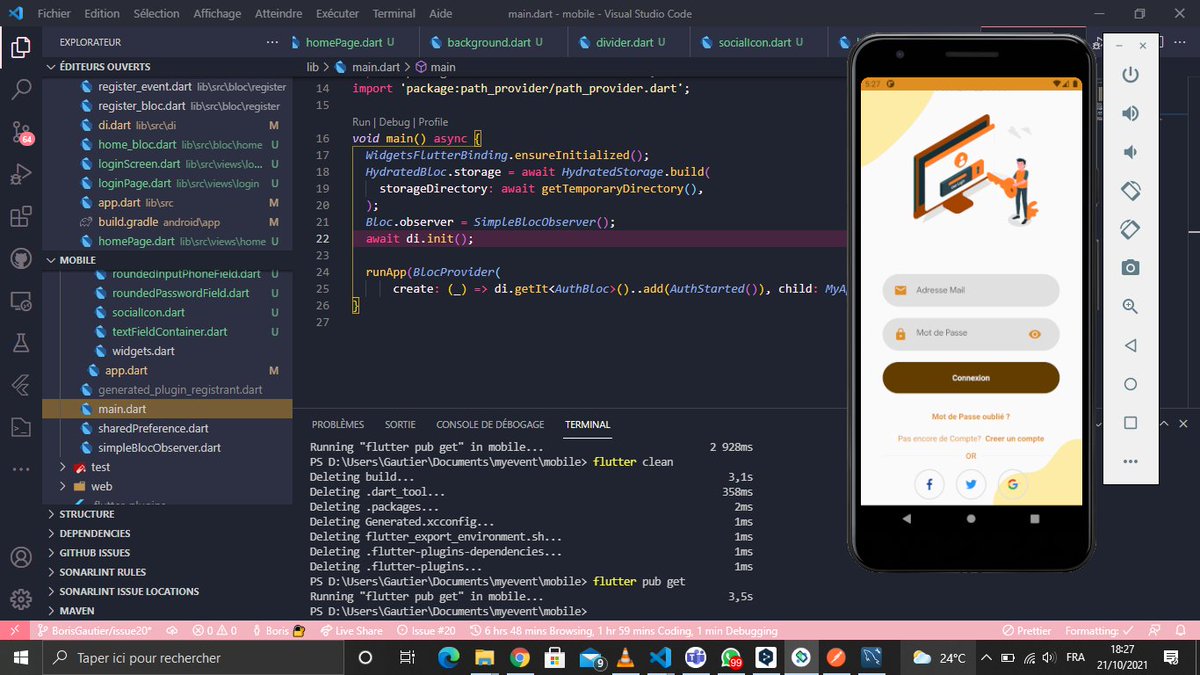Open the Search view in activity bar
Viewport: 1200px width, 675px height.
(21, 89)
